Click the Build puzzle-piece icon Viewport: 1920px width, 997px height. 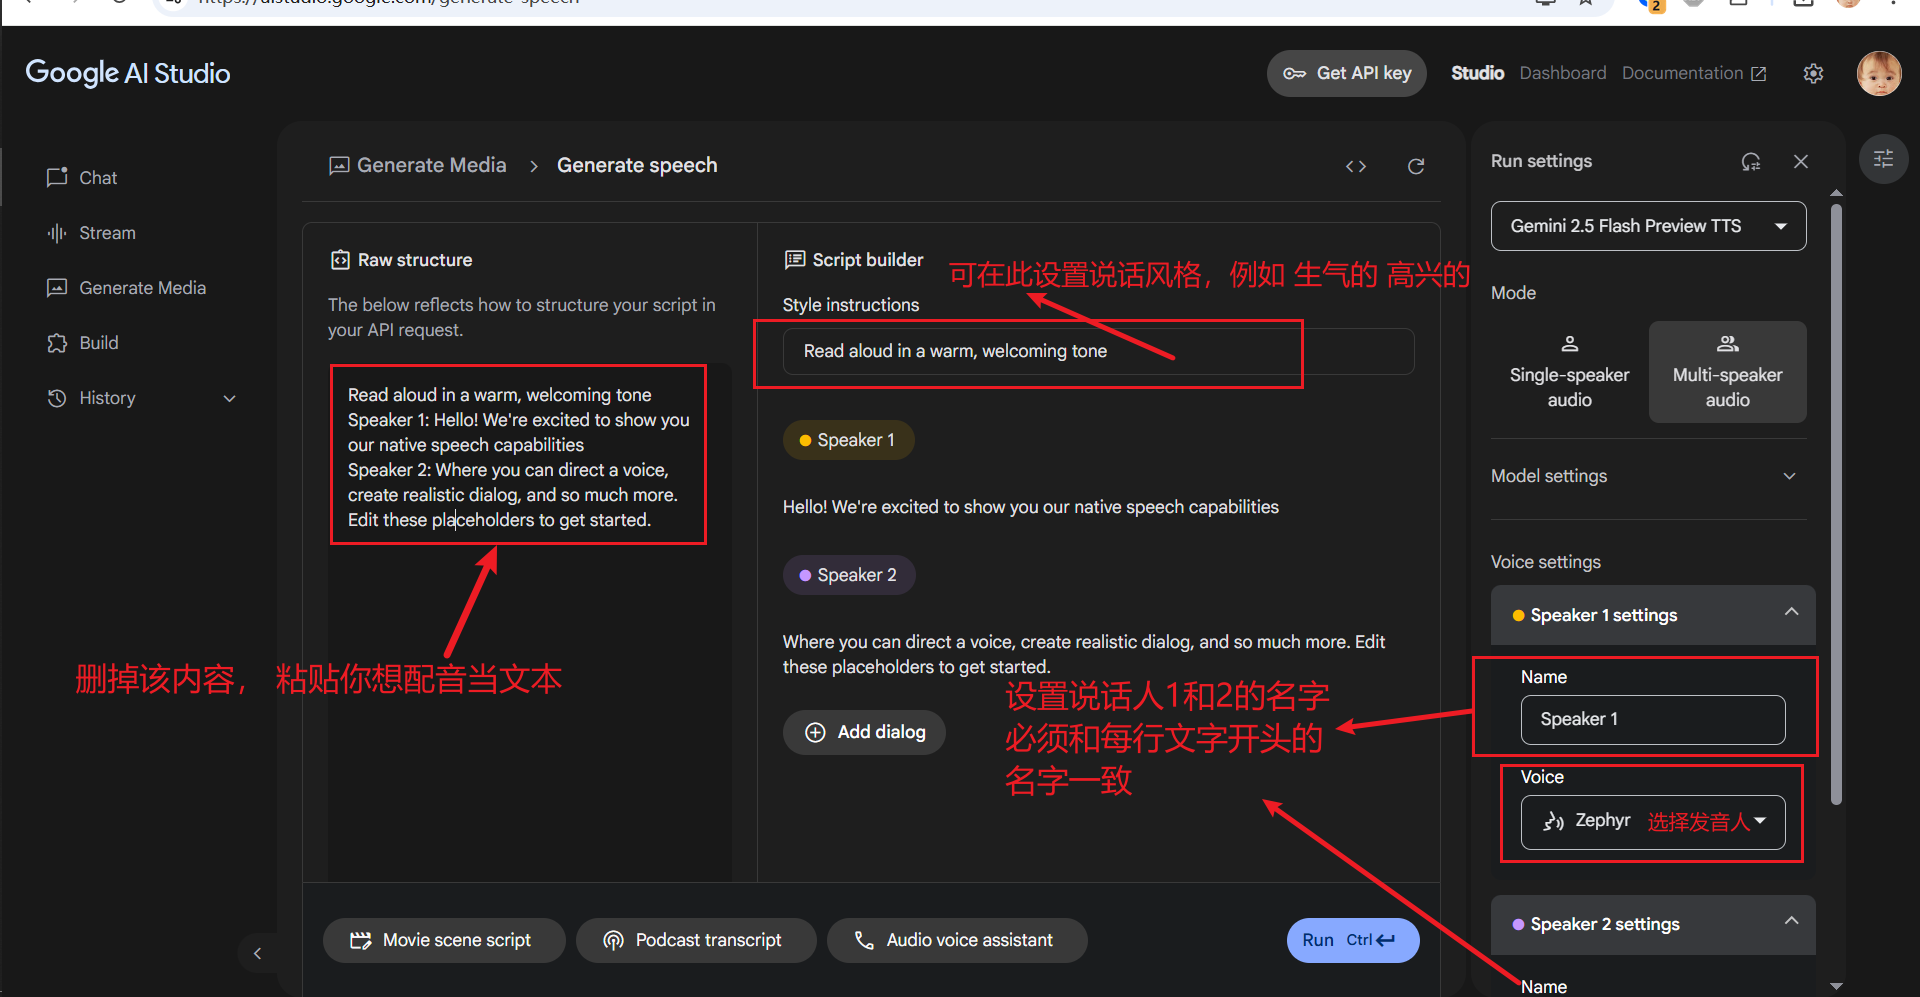tap(57, 343)
